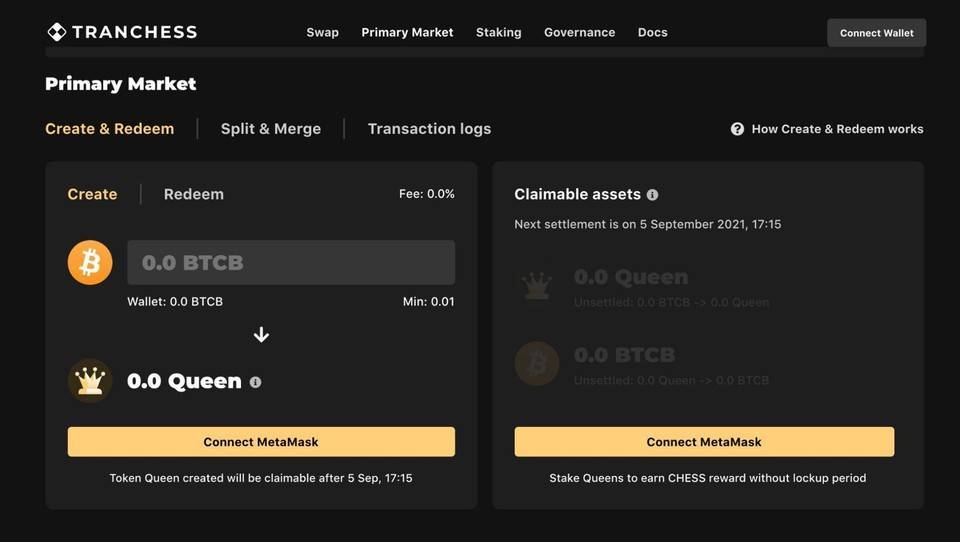
Task: Click the Queen crown token icon
Action: click(90, 381)
